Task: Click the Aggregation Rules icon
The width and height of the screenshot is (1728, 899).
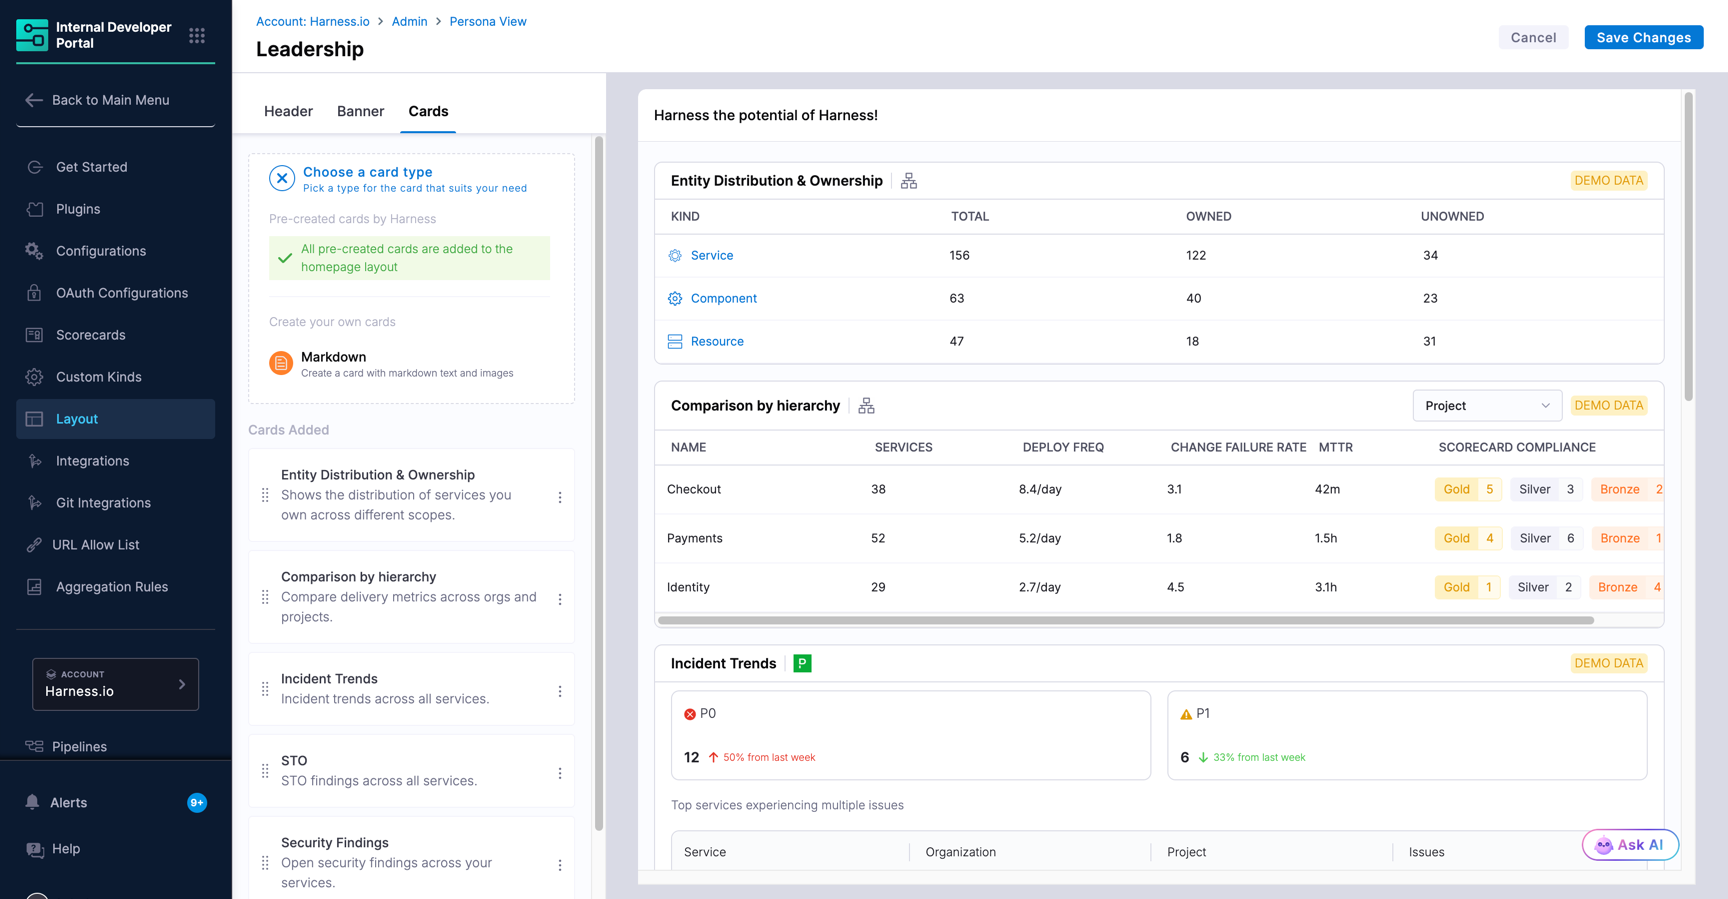Action: point(35,587)
